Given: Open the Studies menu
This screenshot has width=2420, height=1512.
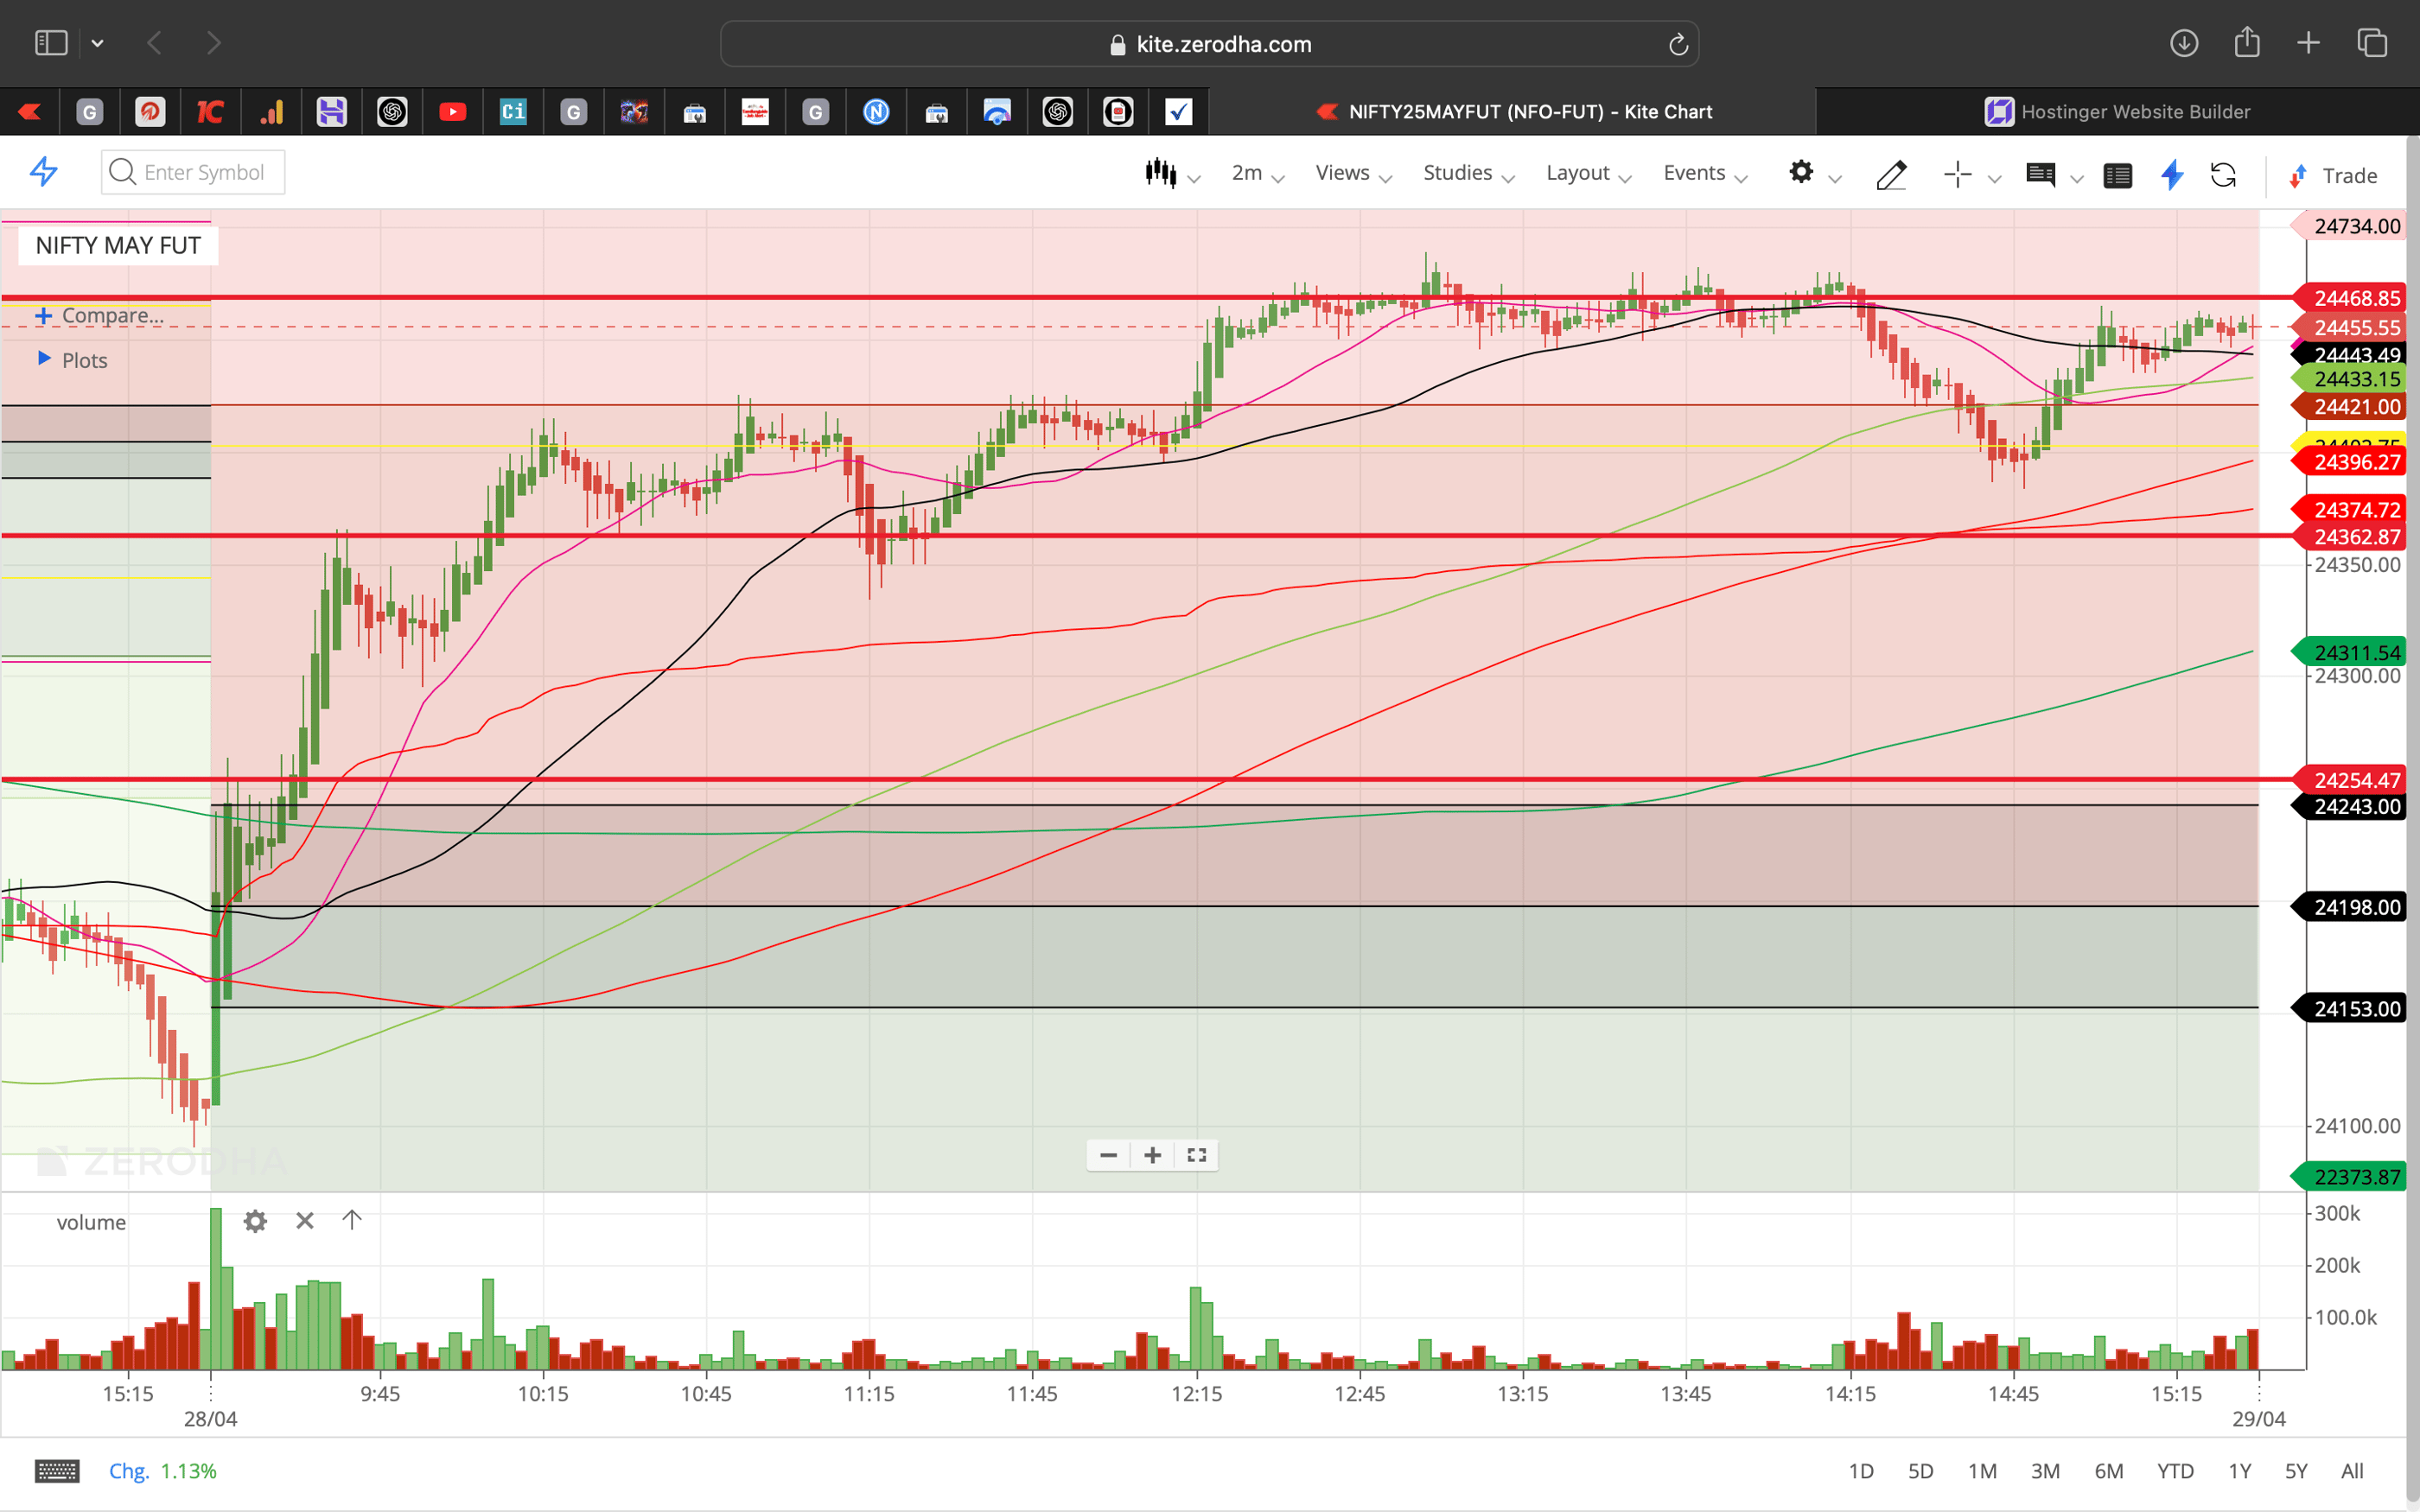Looking at the screenshot, I should 1458,172.
